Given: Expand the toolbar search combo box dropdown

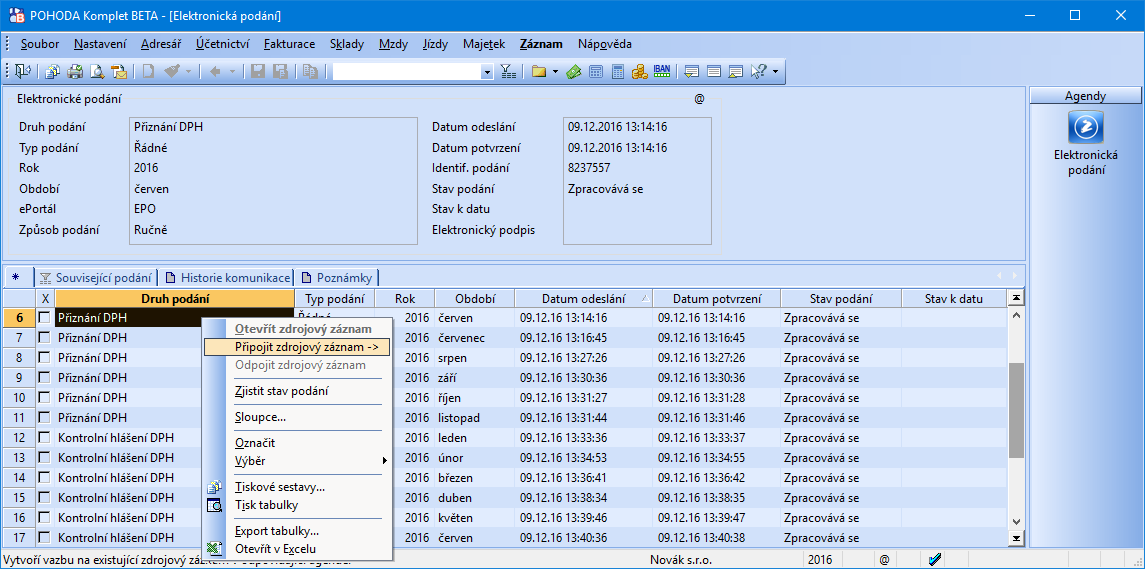Looking at the screenshot, I should [487, 72].
